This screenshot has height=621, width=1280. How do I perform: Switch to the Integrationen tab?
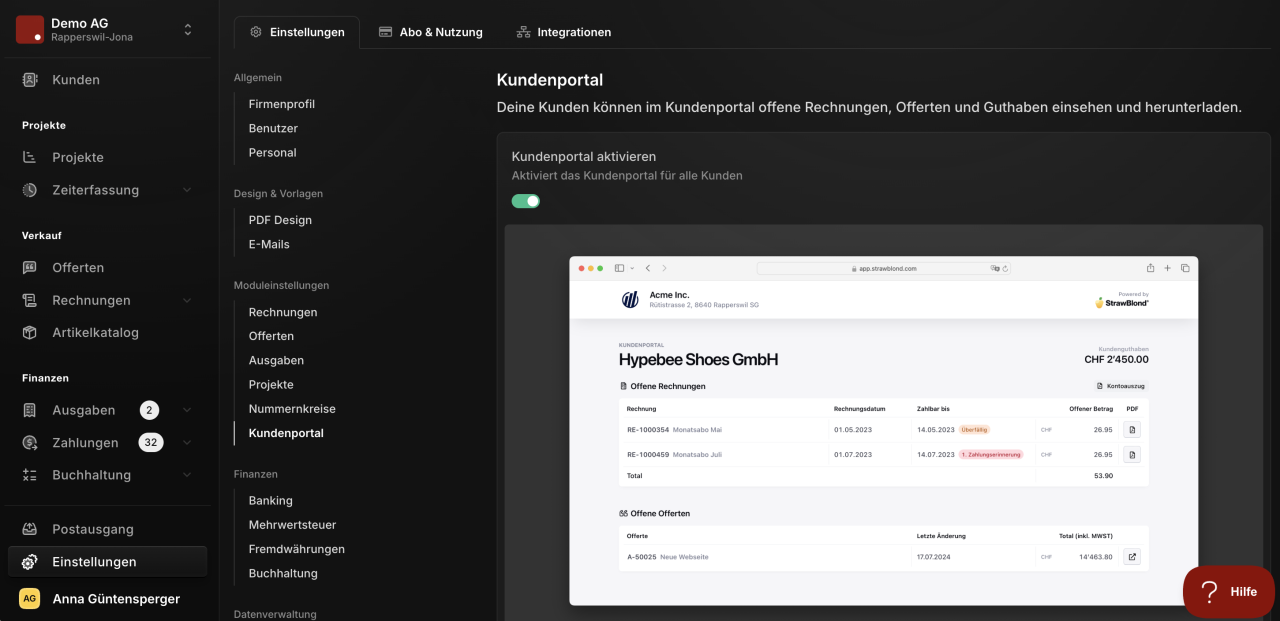click(564, 32)
